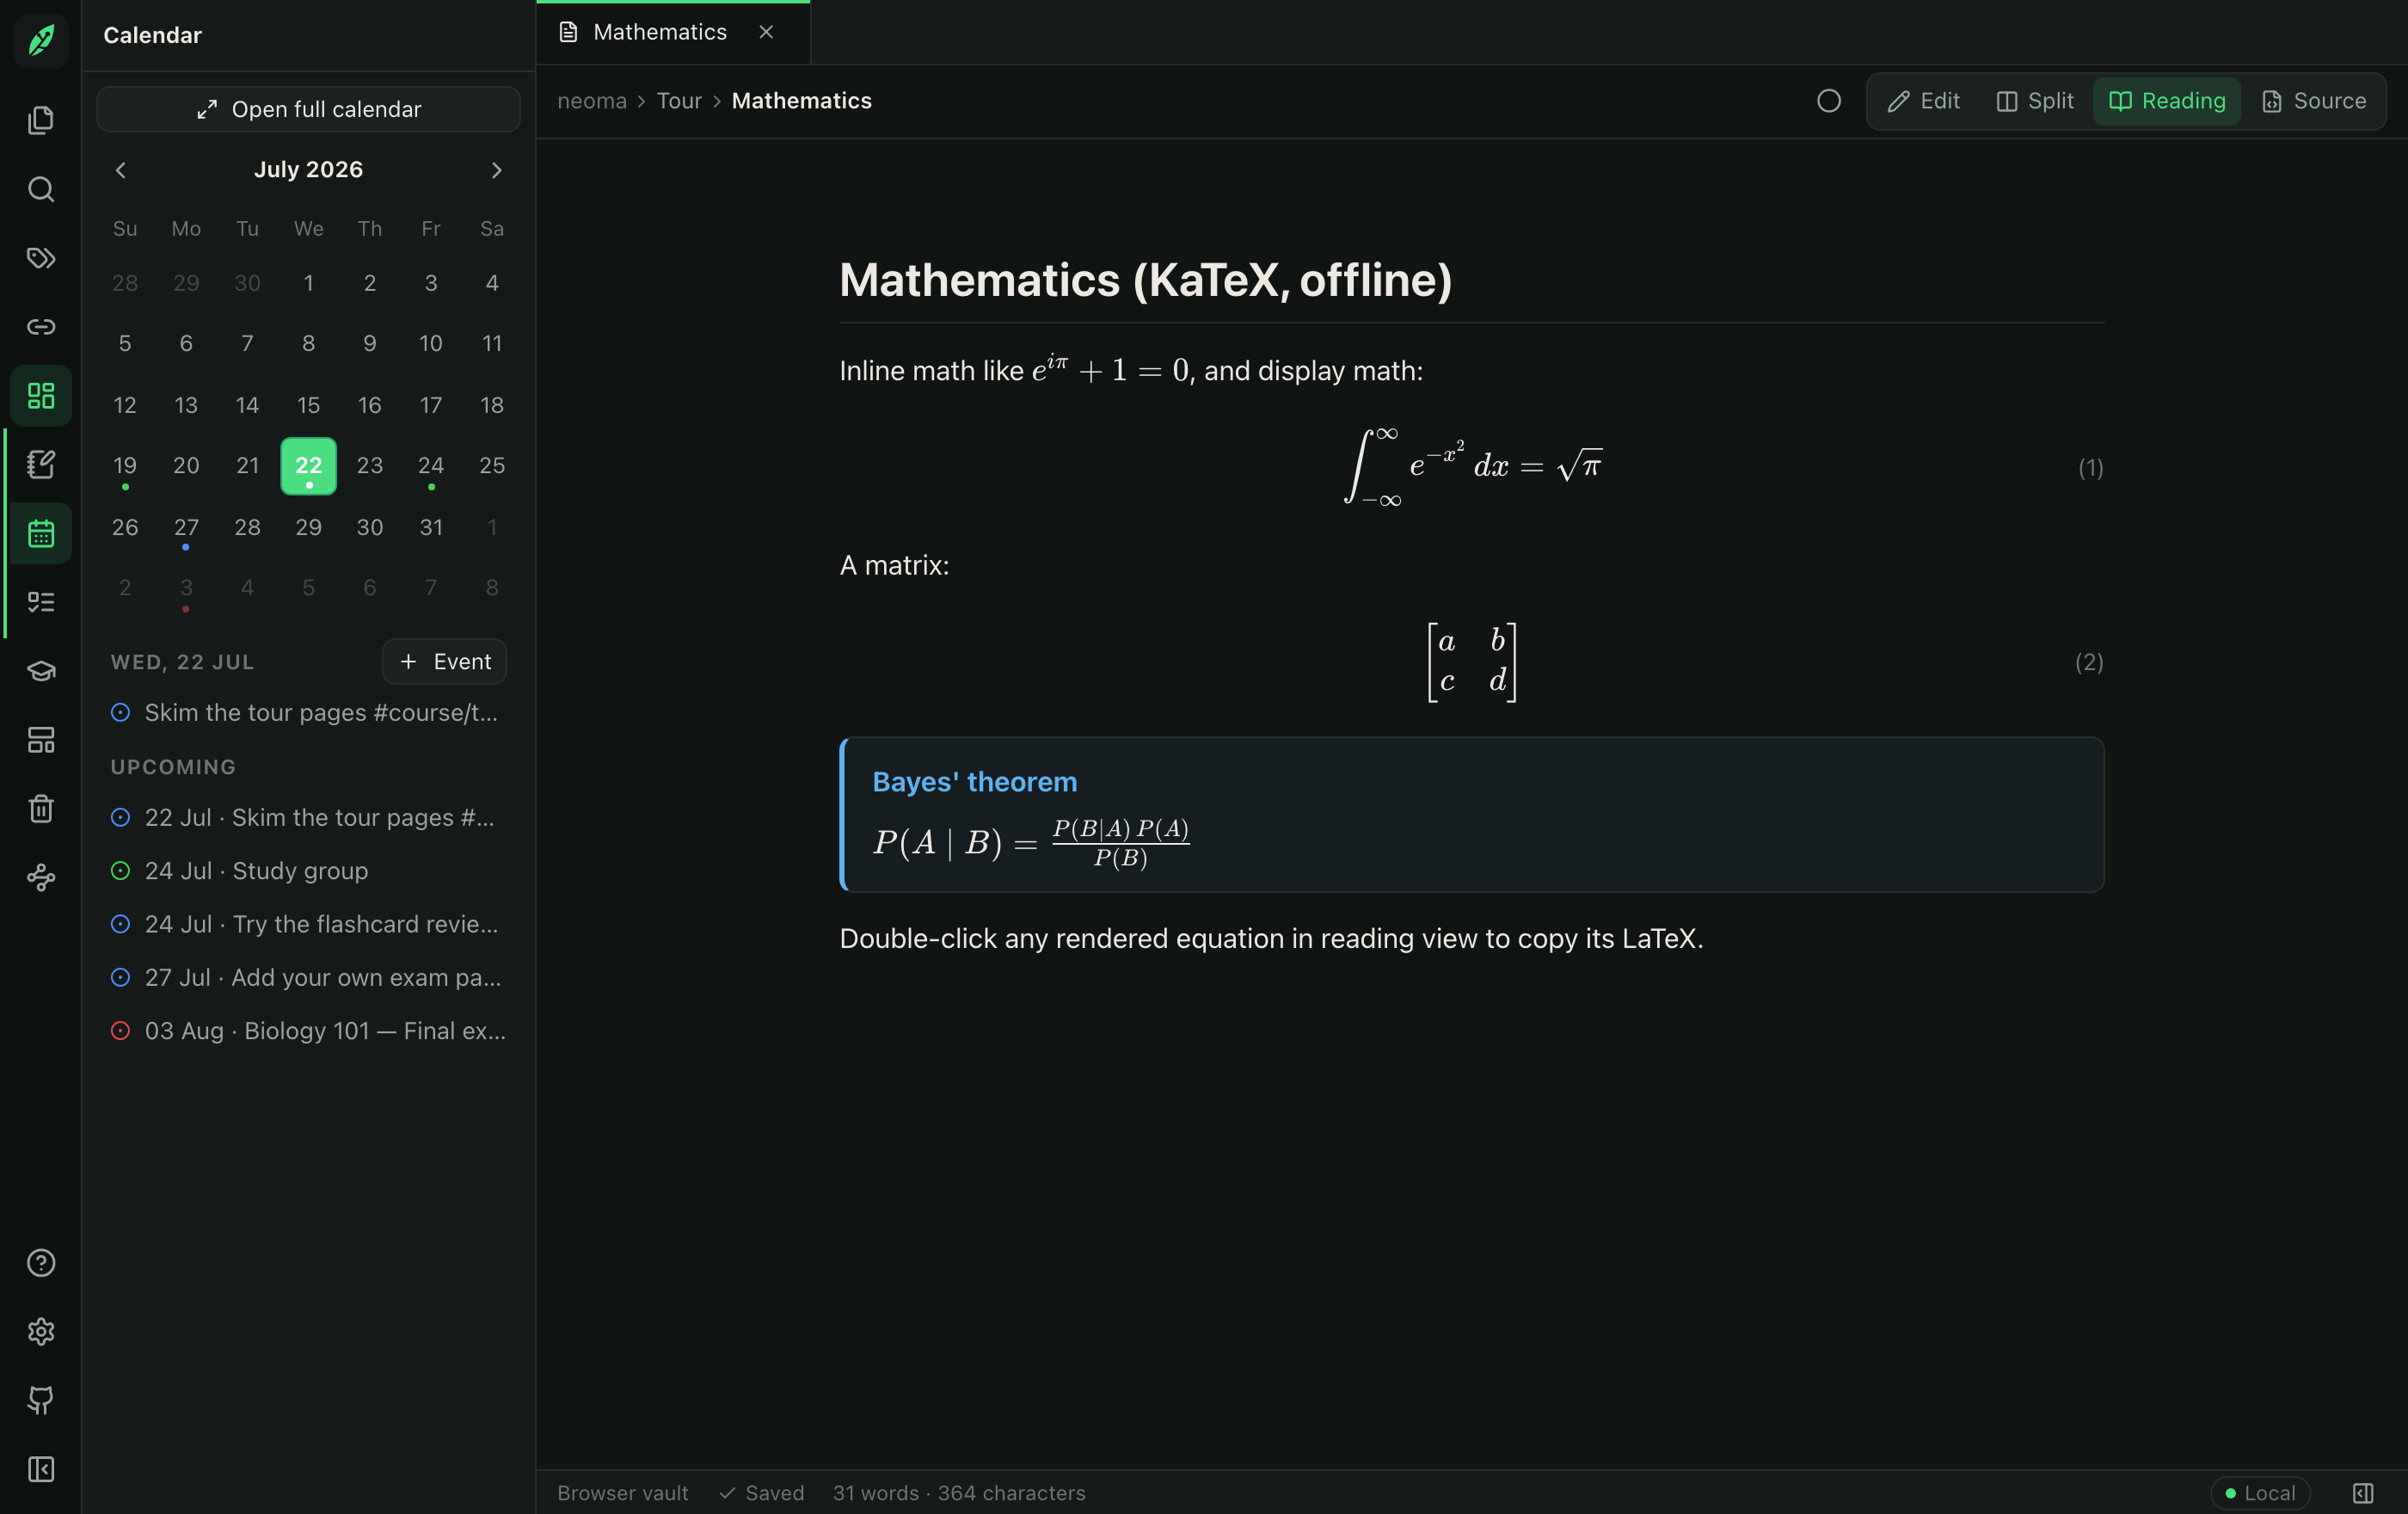
Task: Open the dashboard grid icon in sidebar
Action: click(41, 396)
